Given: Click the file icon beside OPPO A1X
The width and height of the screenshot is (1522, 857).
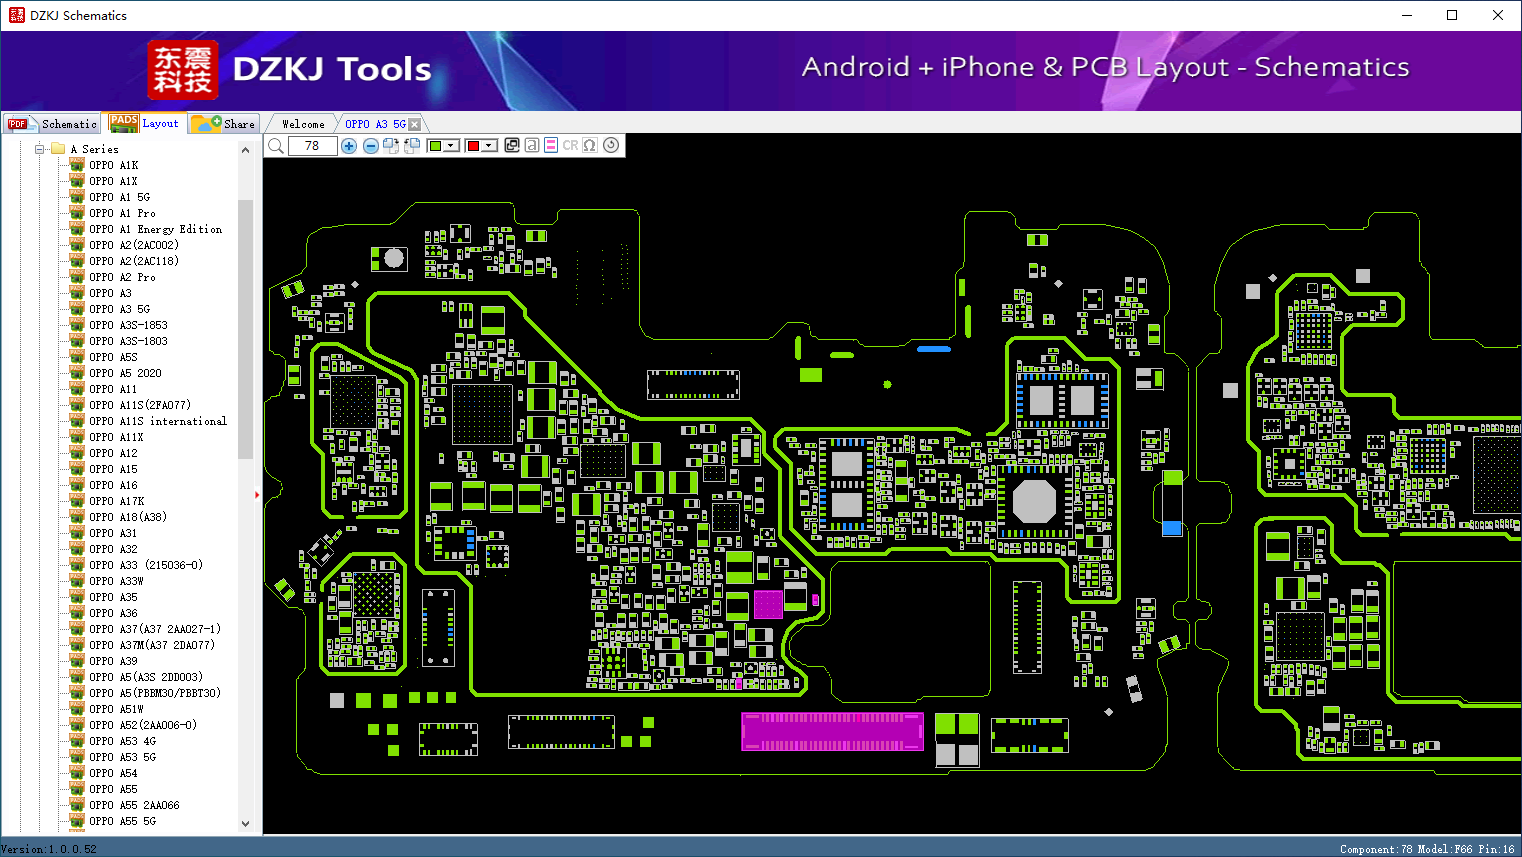Looking at the screenshot, I should coord(77,181).
